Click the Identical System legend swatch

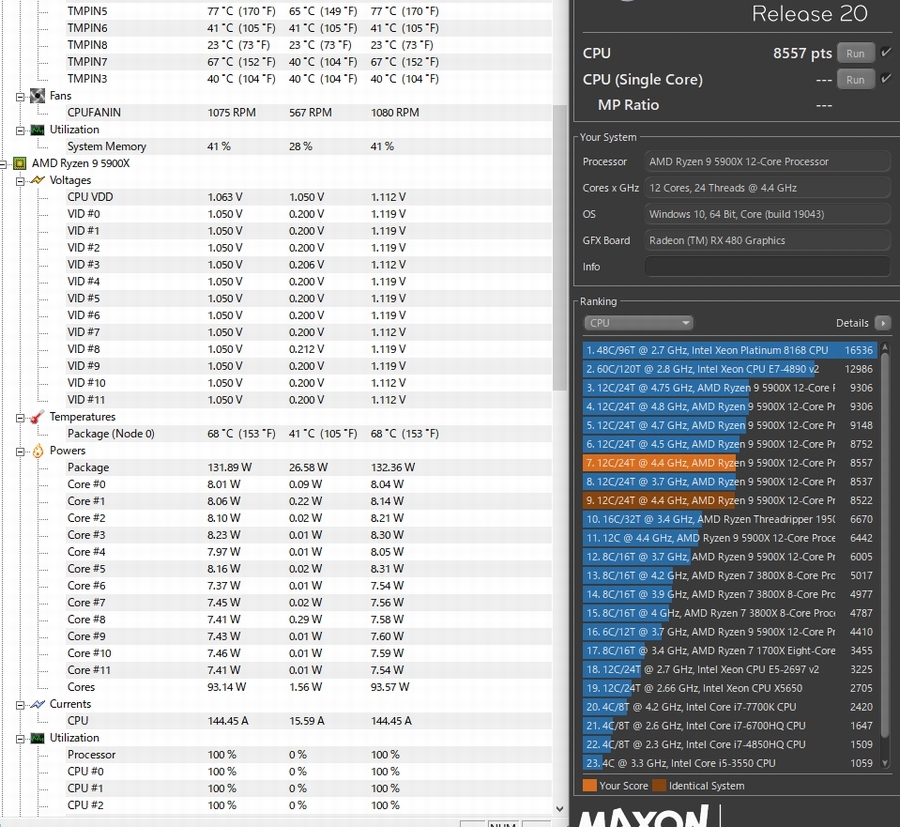pos(659,786)
